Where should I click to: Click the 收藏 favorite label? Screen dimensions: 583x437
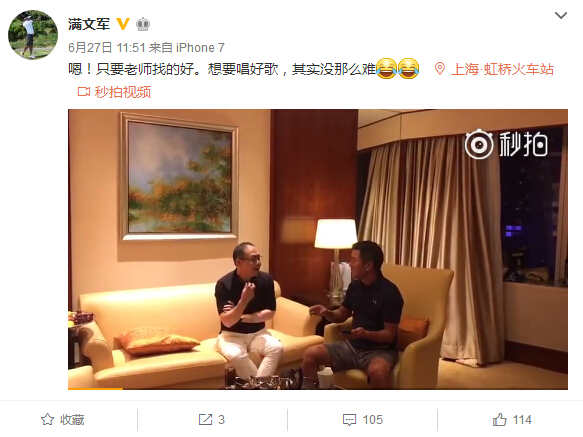72,420
